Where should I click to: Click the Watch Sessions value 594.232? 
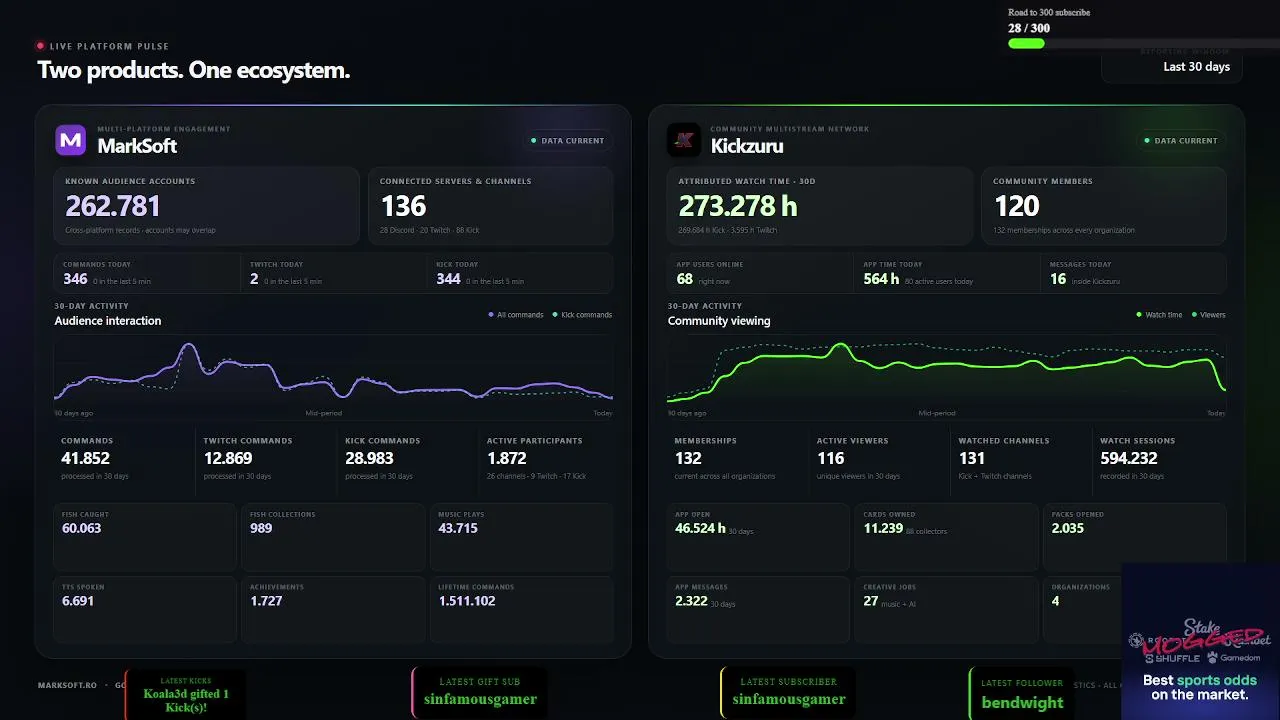click(x=1129, y=458)
